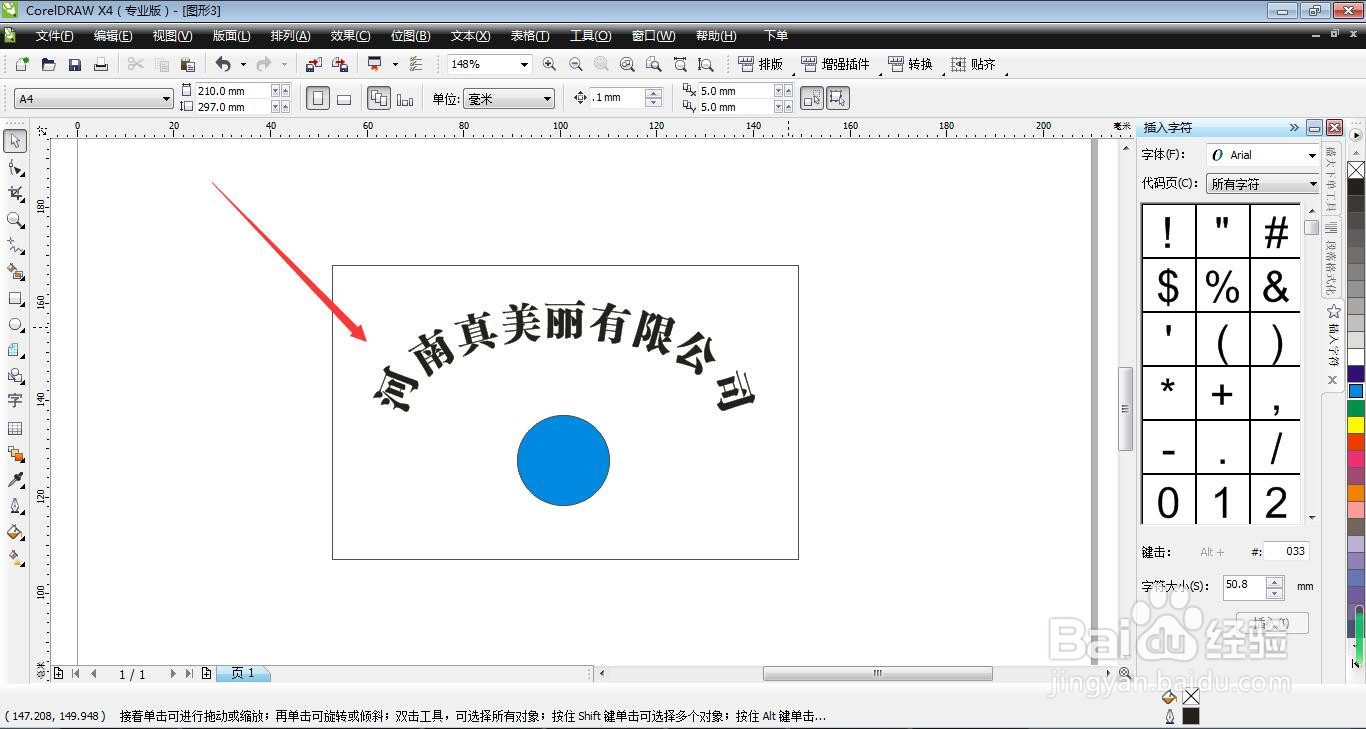Screen dimensions: 1366x729
Task: Select the Crop tool
Action: point(15,193)
